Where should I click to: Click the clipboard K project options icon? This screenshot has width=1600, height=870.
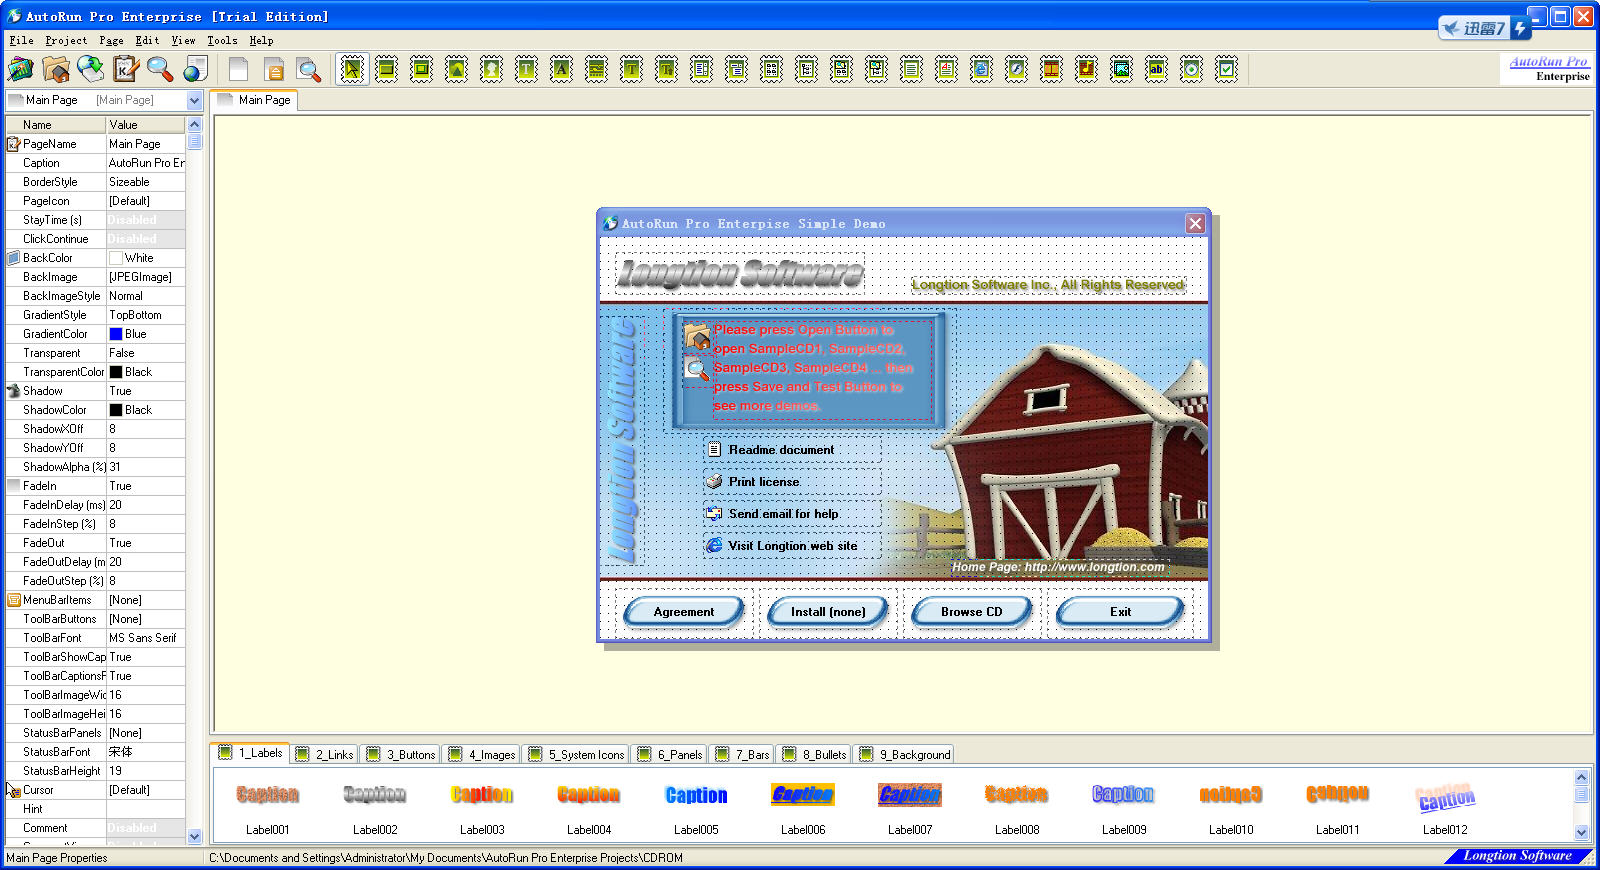tap(126, 69)
